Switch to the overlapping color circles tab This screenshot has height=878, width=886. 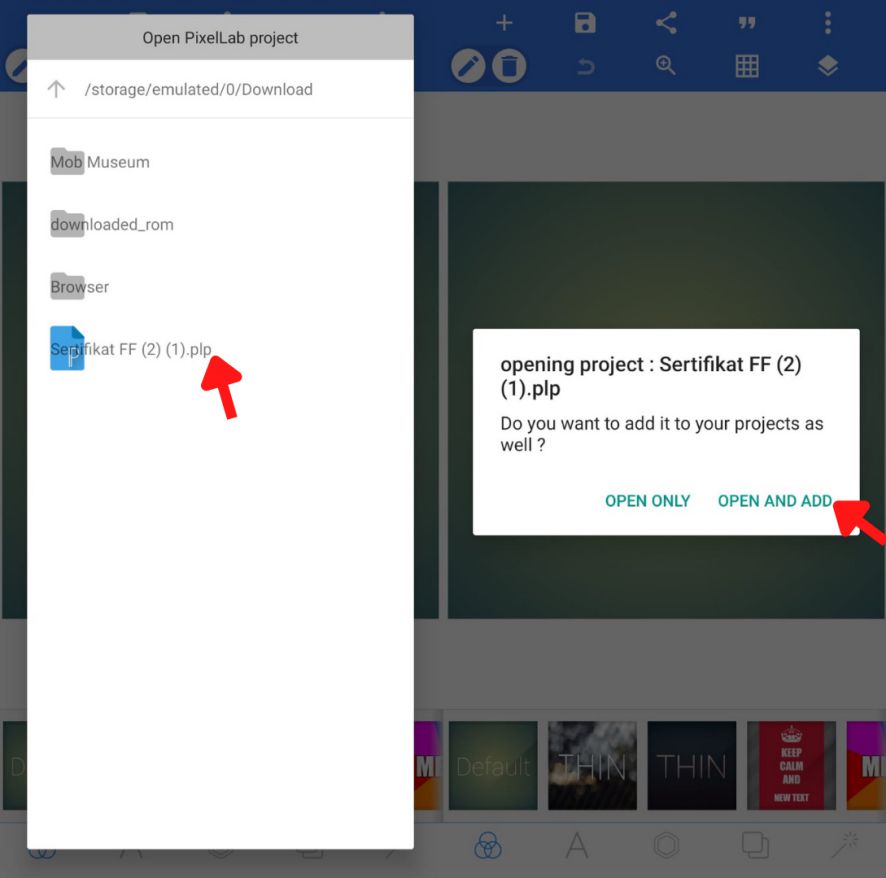click(x=488, y=846)
